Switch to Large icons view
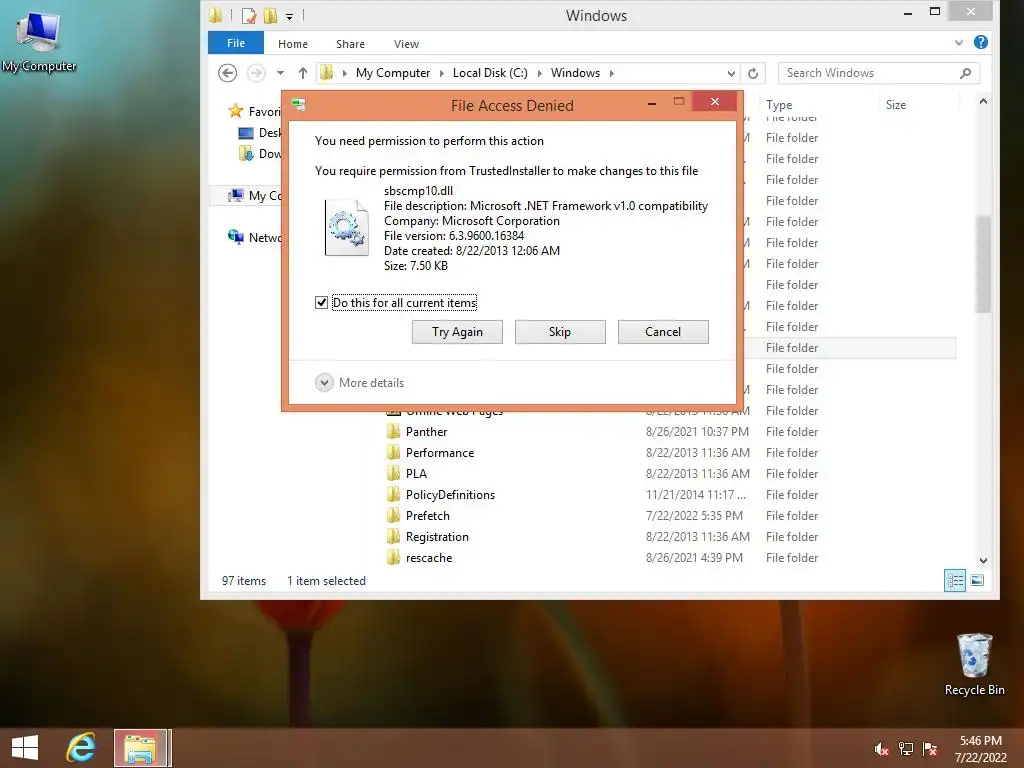 tap(977, 580)
